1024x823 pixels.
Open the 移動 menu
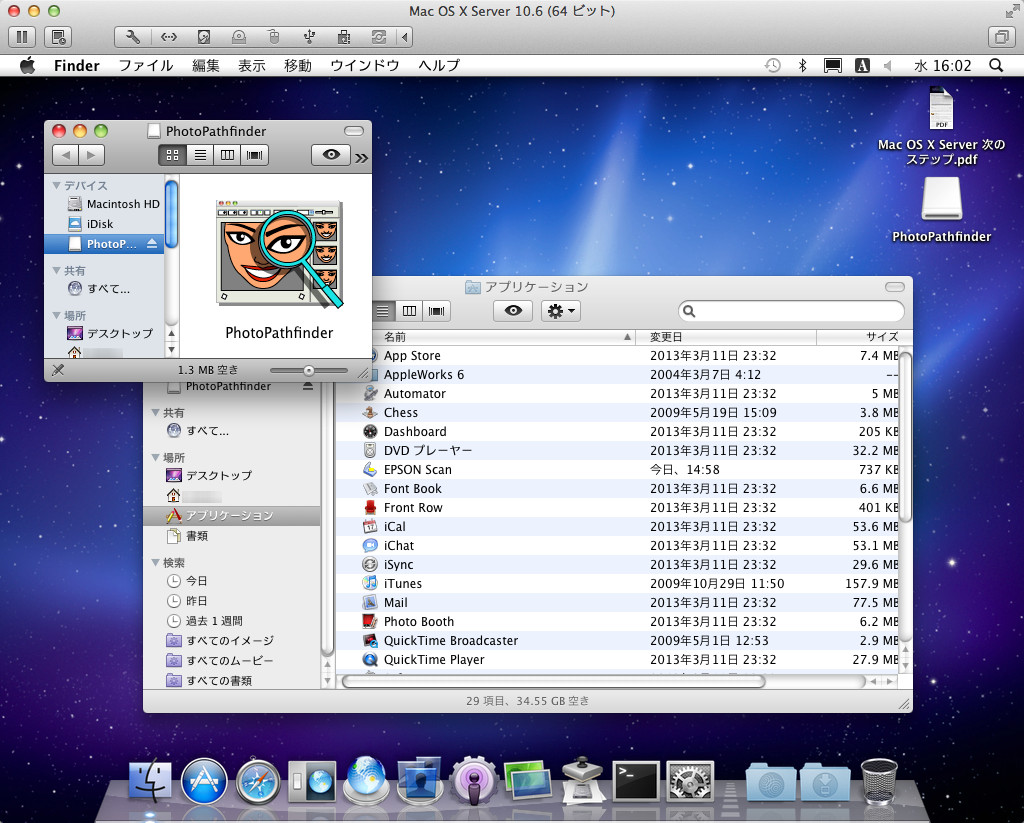click(298, 65)
